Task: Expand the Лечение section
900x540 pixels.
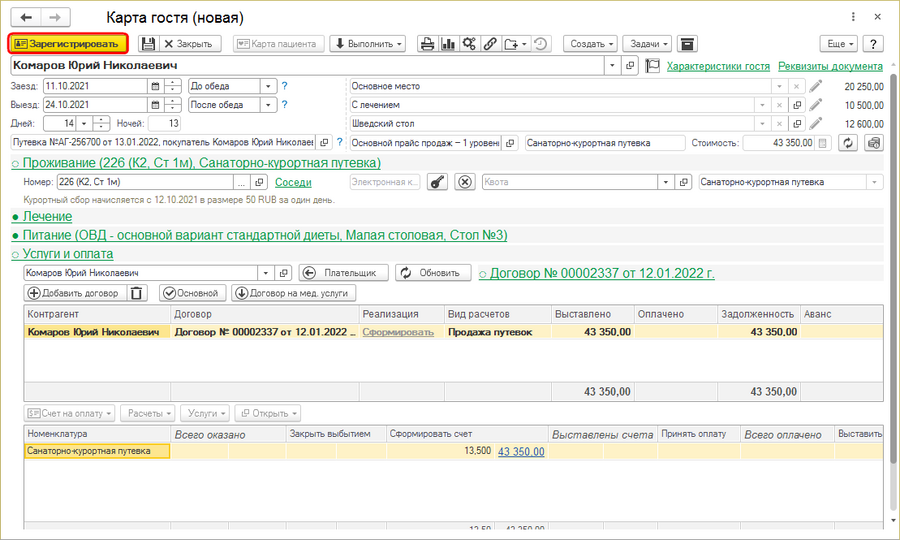Action: (x=47, y=216)
